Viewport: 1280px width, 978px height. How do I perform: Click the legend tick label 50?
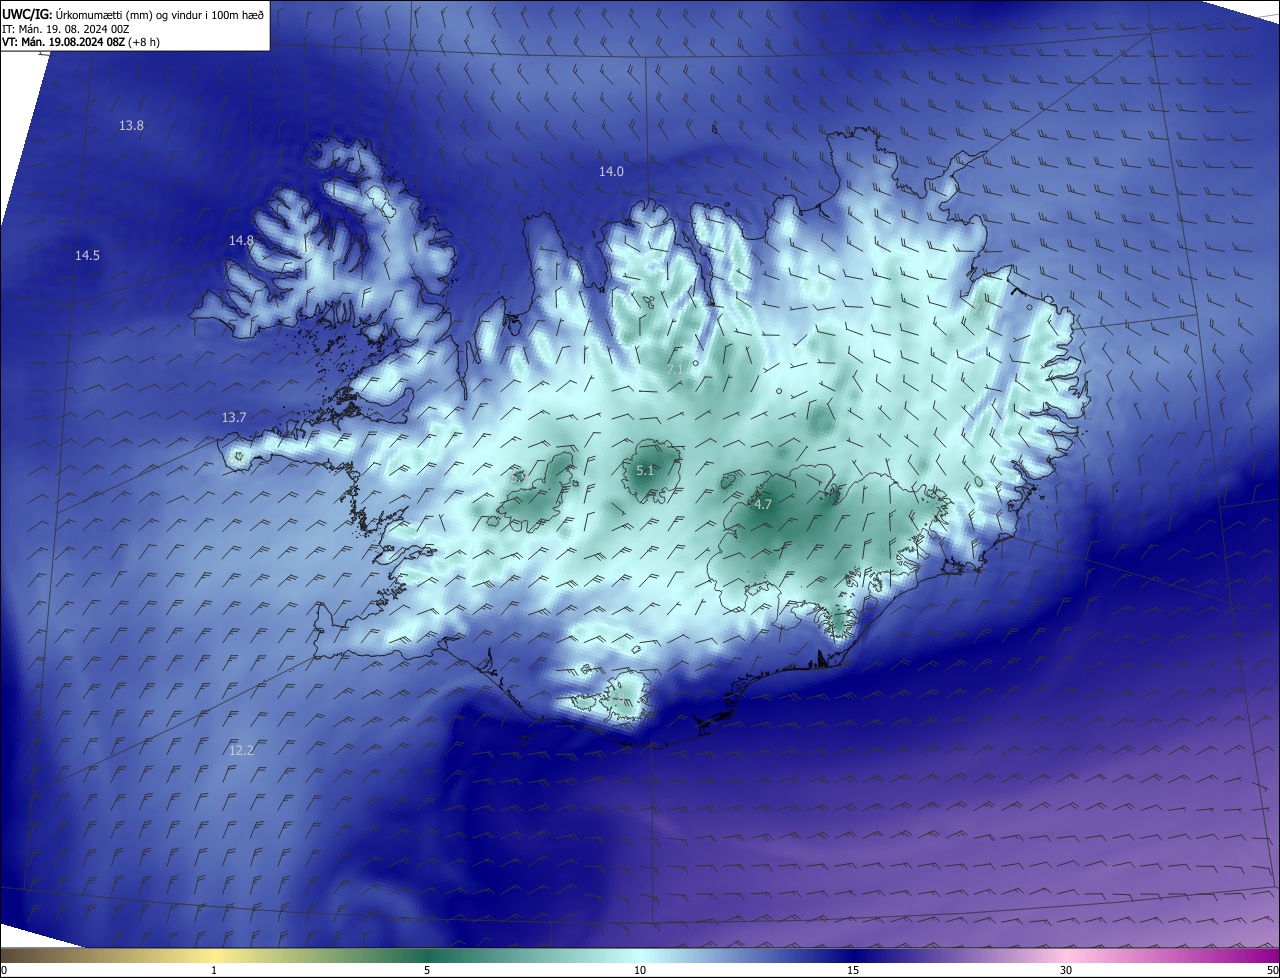point(1272,971)
